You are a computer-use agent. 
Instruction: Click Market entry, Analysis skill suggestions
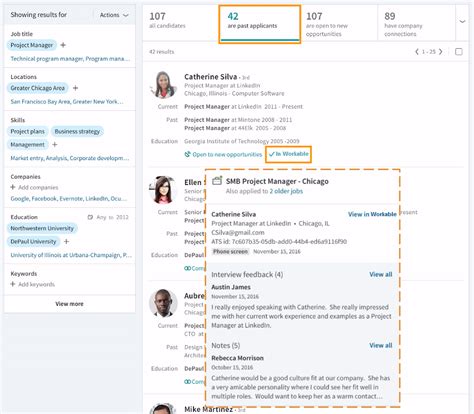tap(70, 158)
